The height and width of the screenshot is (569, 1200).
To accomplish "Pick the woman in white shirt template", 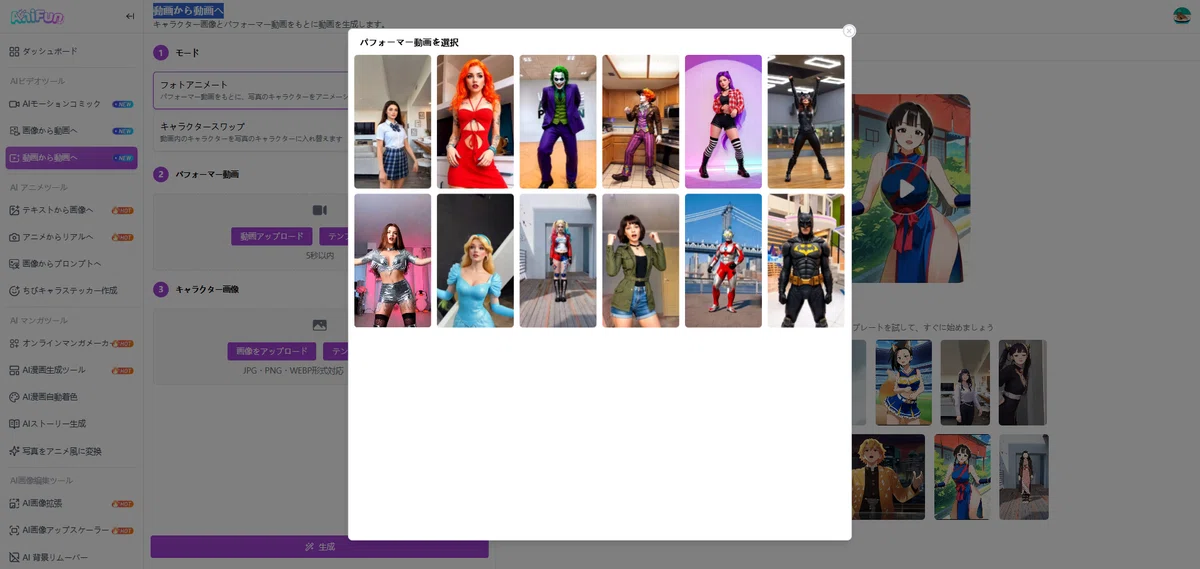I will (x=965, y=383).
